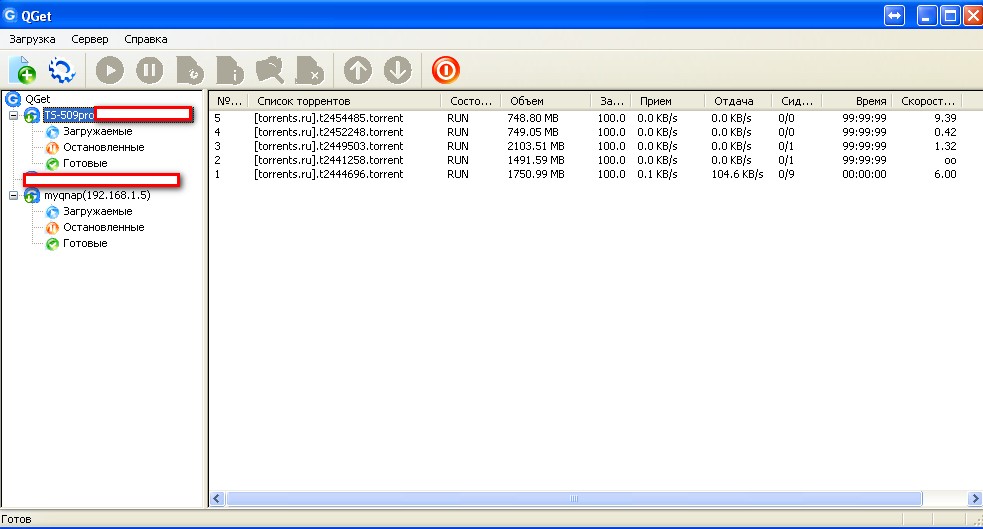Screen dimensions: 983x529
Task: Open the Сервер menu
Action: [x=90, y=39]
